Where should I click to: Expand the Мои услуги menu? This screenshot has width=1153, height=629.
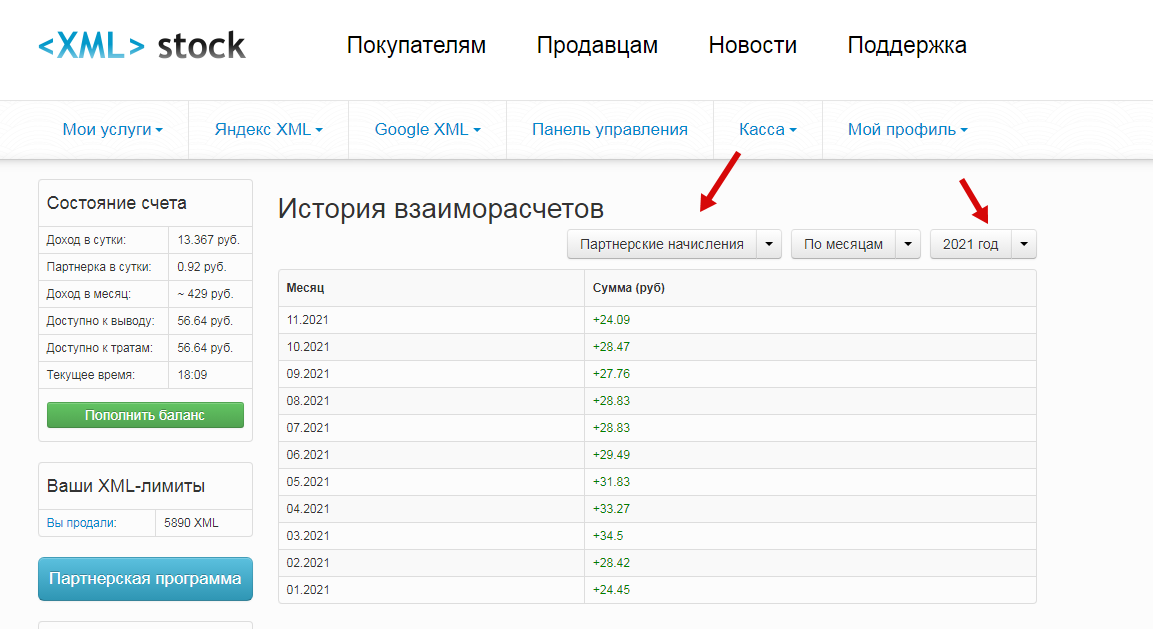point(113,129)
